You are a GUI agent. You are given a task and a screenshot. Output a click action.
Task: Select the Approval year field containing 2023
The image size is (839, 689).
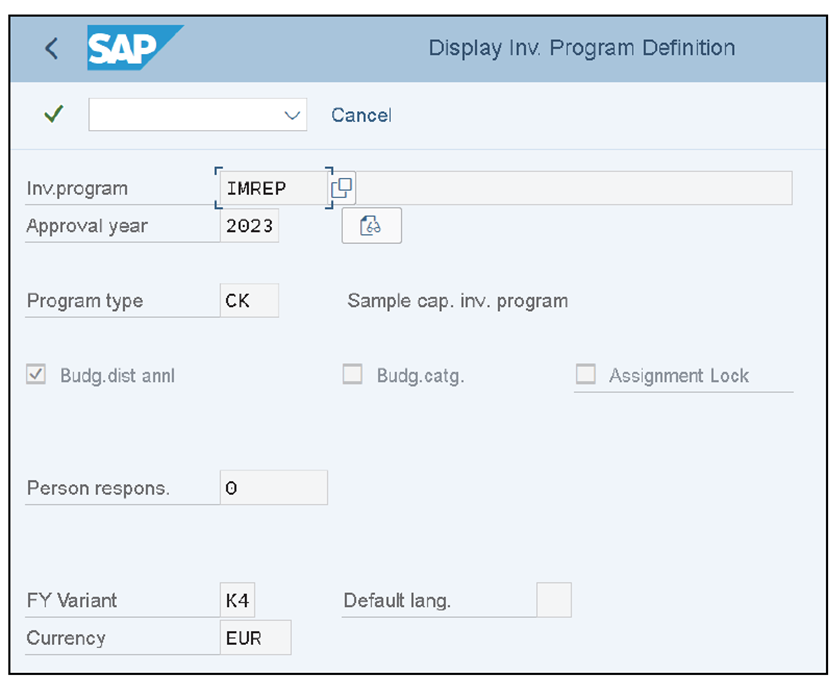(249, 225)
